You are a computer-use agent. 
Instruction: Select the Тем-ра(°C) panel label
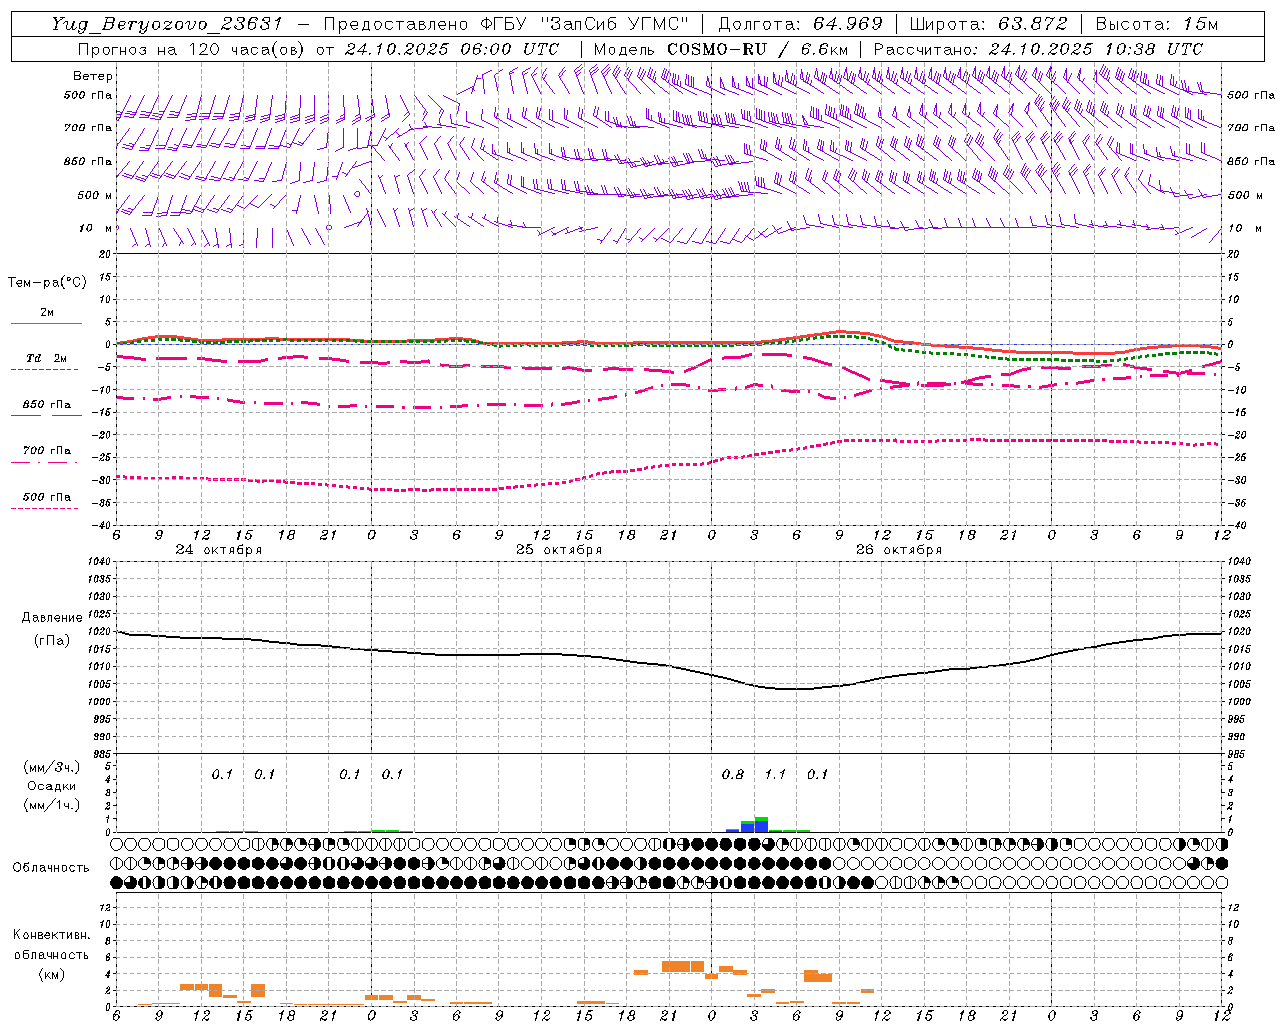47,283
